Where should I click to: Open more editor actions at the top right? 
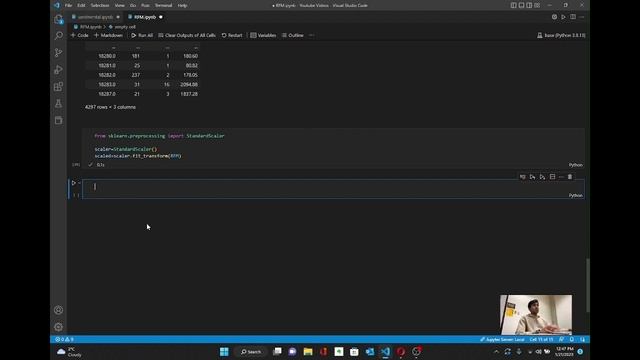tap(582, 17)
